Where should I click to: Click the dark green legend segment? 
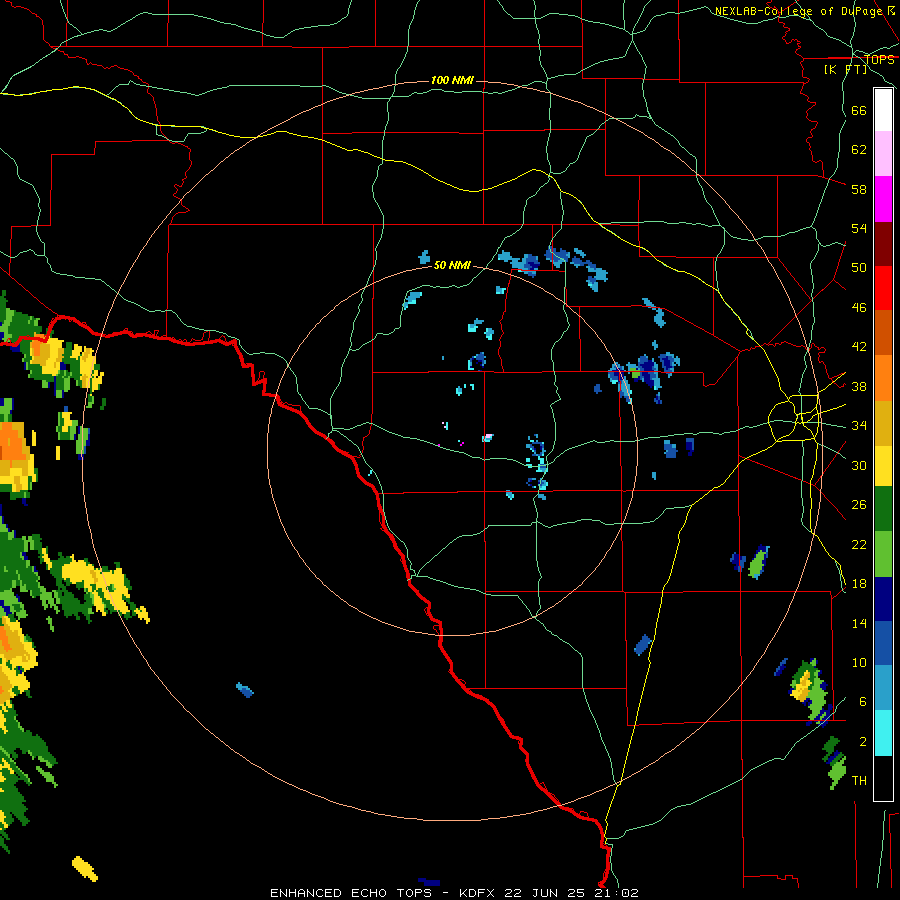[883, 509]
